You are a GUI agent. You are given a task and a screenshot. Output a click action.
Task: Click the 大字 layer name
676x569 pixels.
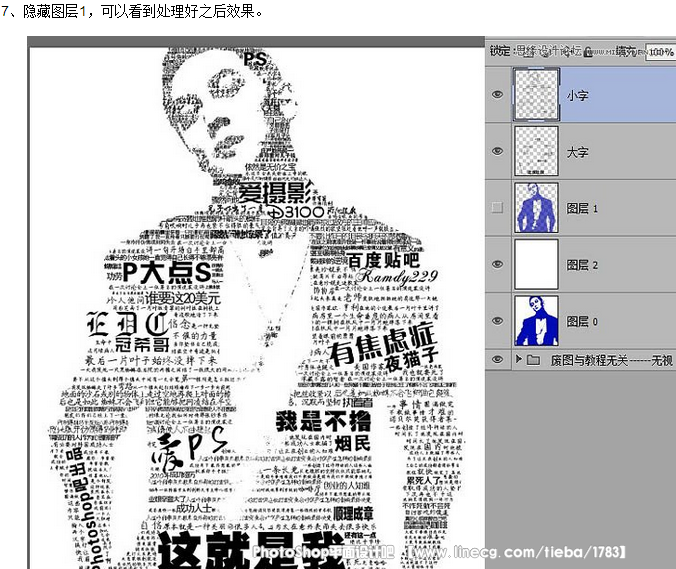(x=577, y=152)
